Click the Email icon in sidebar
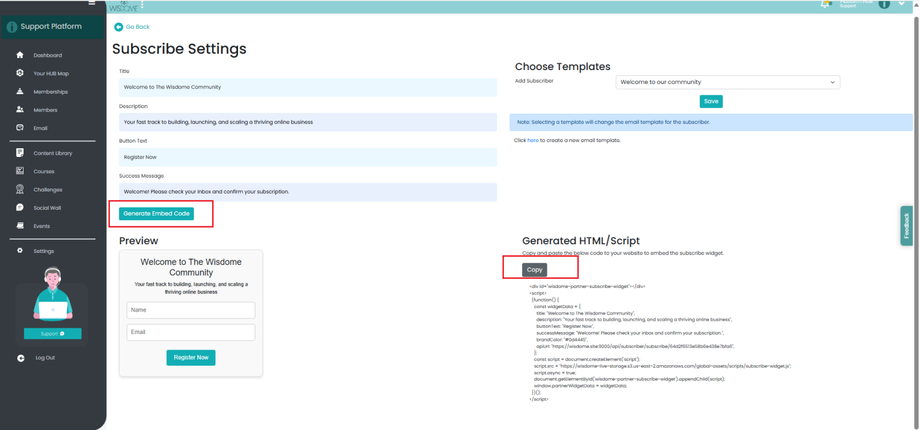Screen dimensions: 920x430 click(20, 128)
